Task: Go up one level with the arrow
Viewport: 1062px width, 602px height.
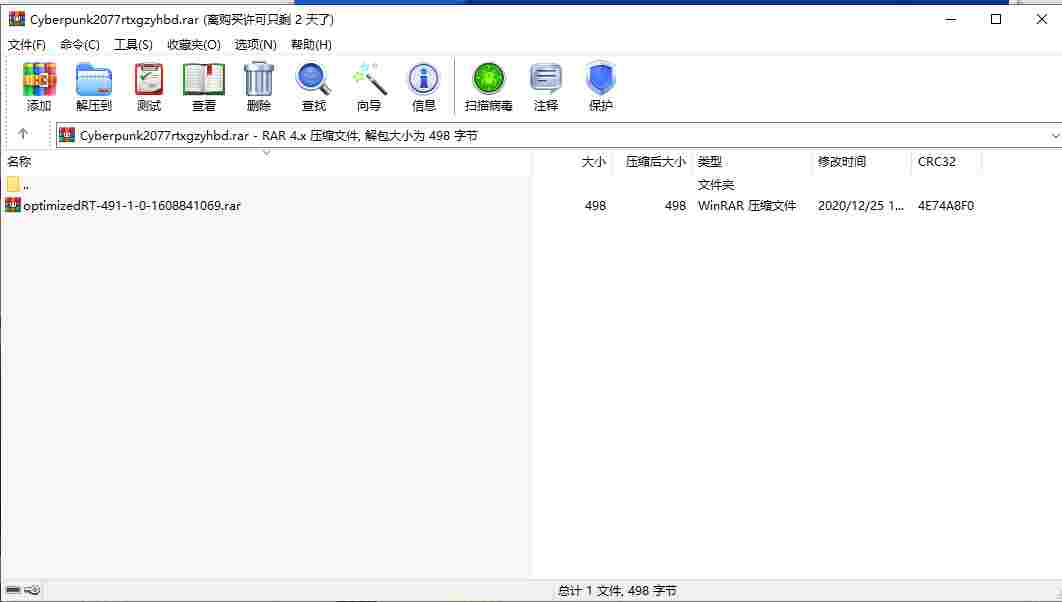Action: coord(23,134)
